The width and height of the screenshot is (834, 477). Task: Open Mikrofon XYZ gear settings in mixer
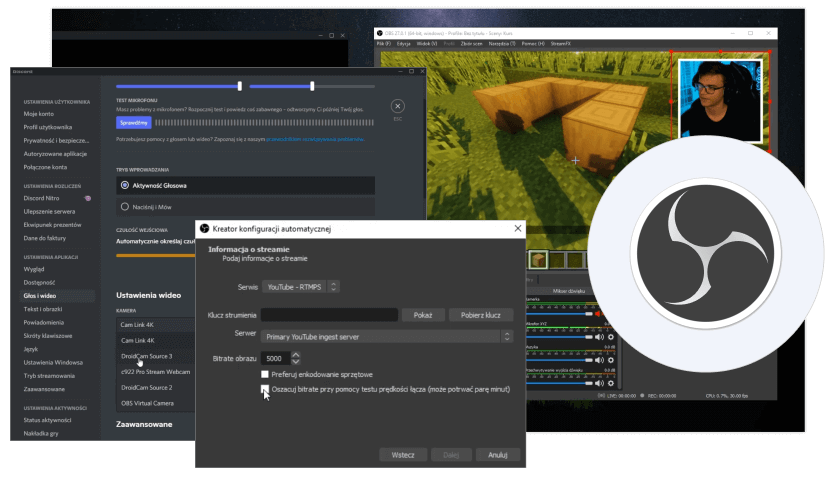[611, 337]
